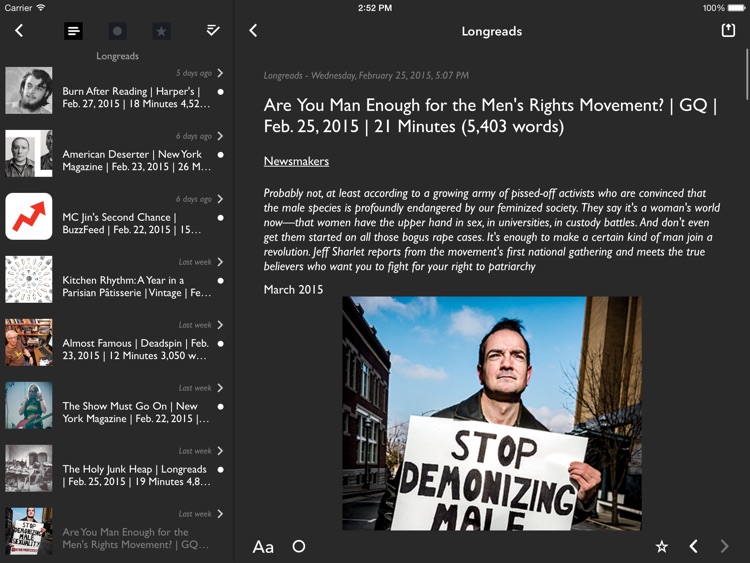
Task: Switch to the starred articles filter tab
Action: (161, 31)
